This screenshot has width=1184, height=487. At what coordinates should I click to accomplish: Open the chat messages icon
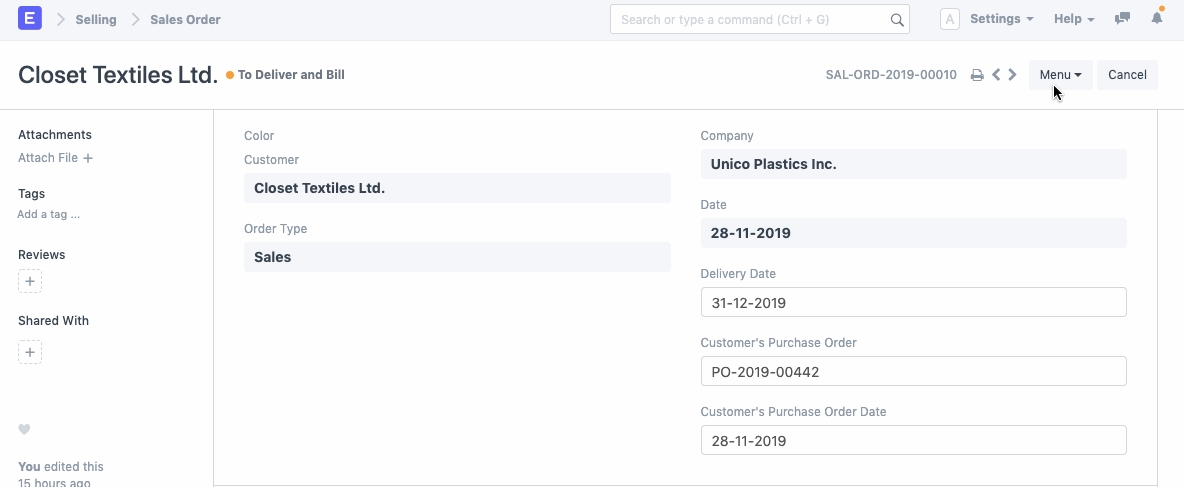coord(1122,19)
